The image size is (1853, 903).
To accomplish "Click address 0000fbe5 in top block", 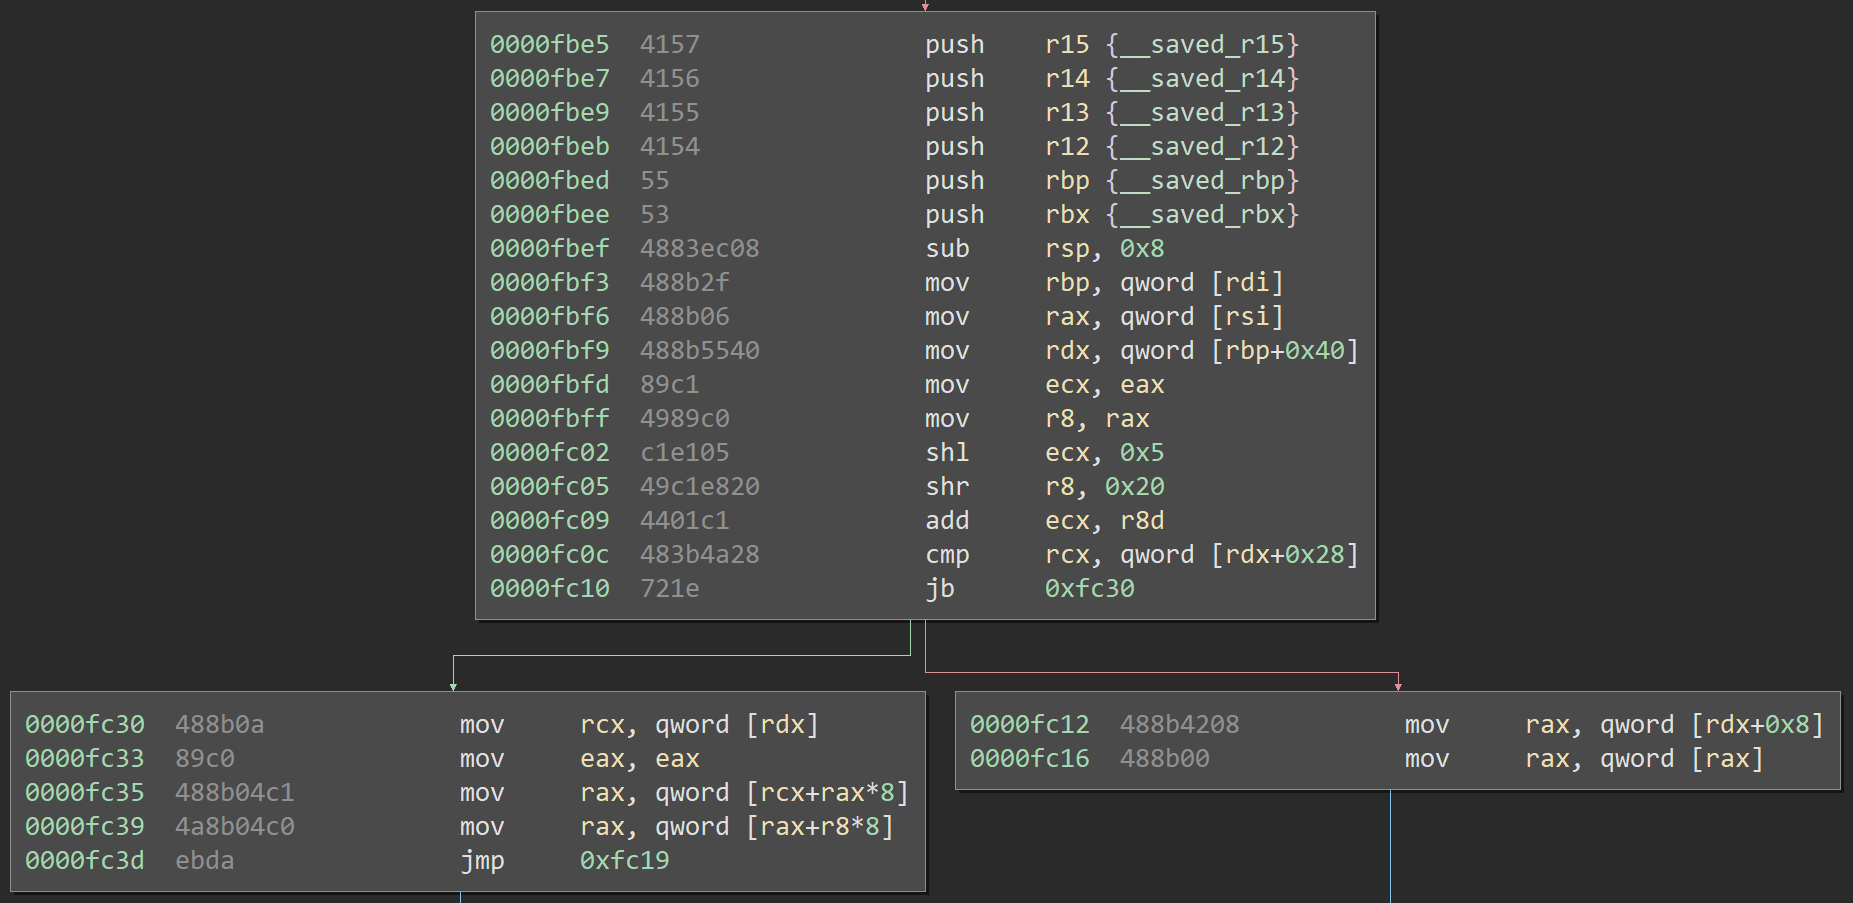I will click(549, 45).
